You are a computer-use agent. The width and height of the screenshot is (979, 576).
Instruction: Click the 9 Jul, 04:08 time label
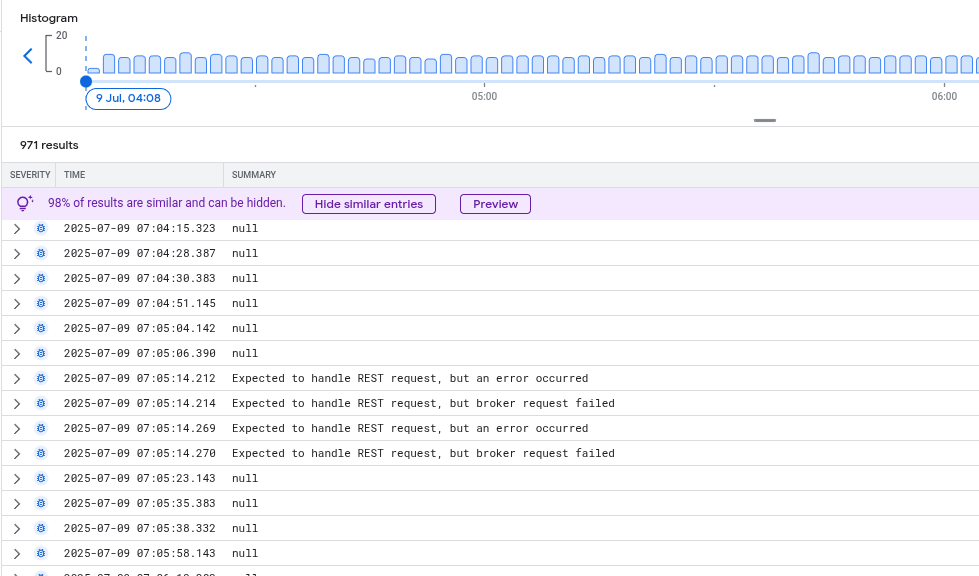tap(128, 99)
